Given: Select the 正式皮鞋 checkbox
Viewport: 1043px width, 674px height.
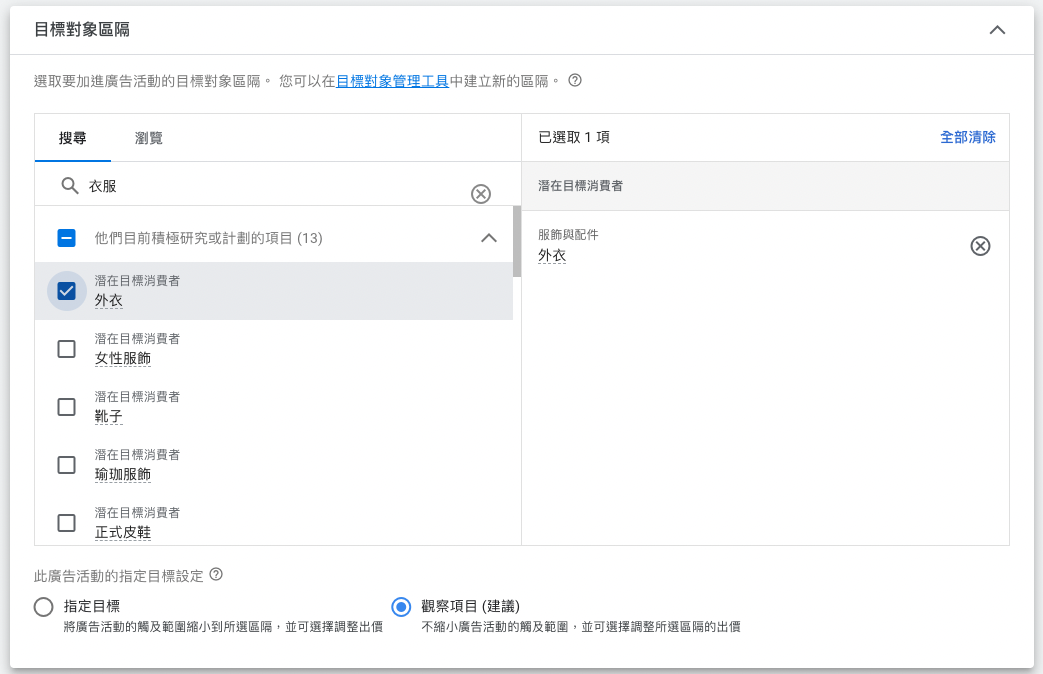Looking at the screenshot, I should 67,522.
